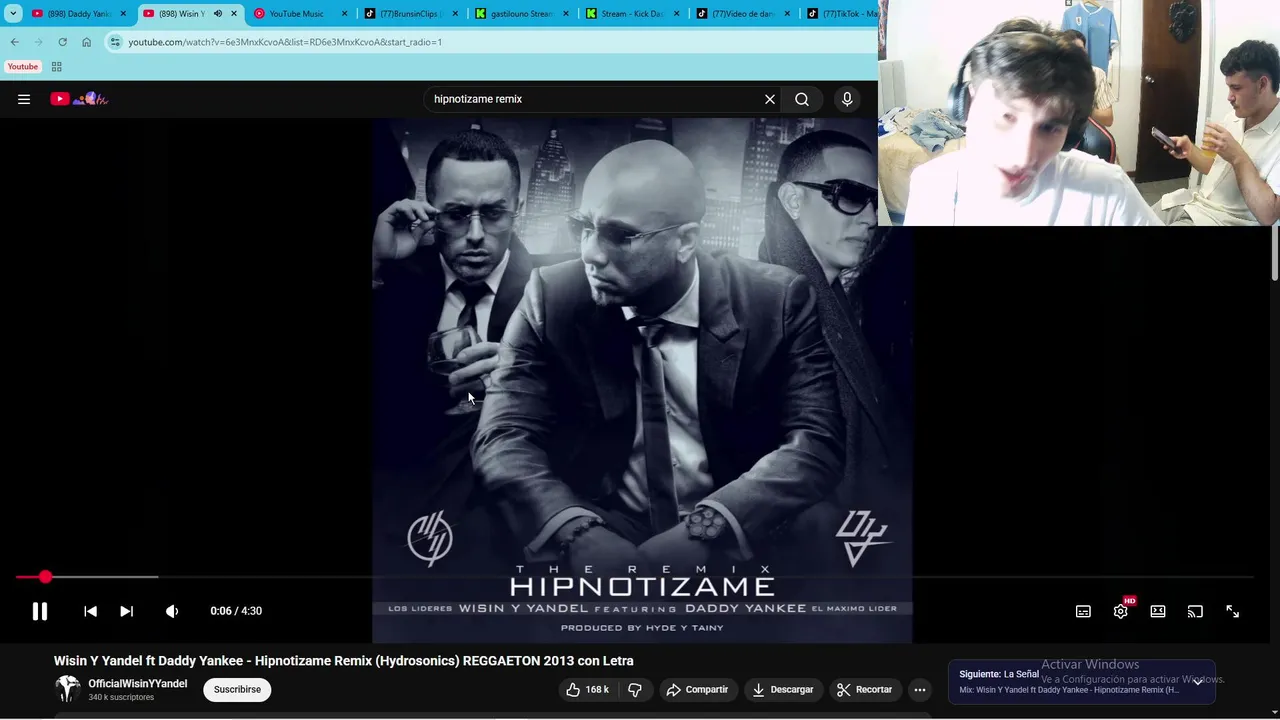Screen dimensions: 1280x720
Task: Expand the Siguiente playlist panel chevron
Action: pyautogui.click(x=1198, y=681)
